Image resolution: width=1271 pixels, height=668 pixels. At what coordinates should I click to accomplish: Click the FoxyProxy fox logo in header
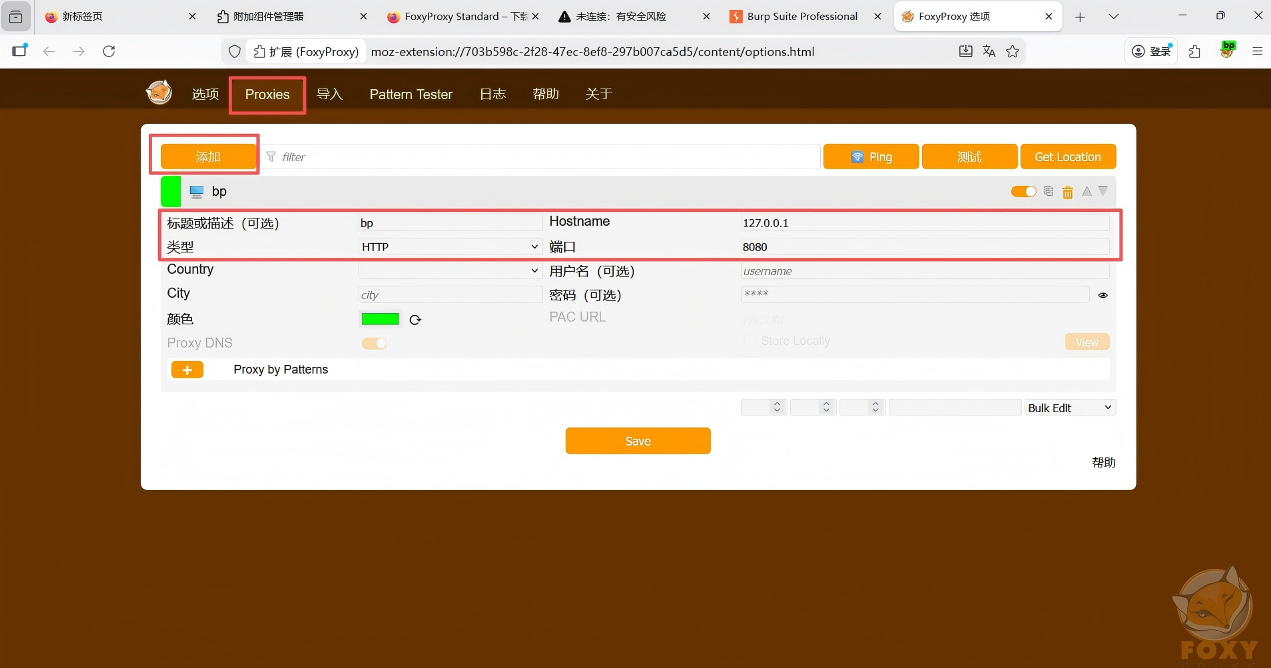159,93
